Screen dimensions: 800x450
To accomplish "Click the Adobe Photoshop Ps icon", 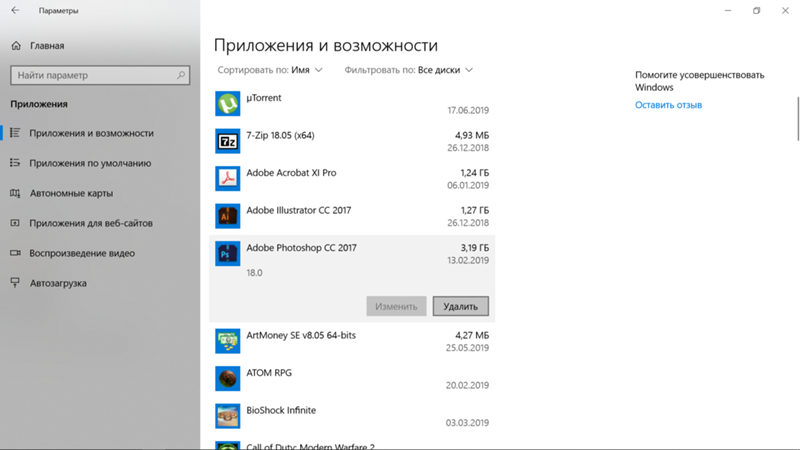I will 228,254.
